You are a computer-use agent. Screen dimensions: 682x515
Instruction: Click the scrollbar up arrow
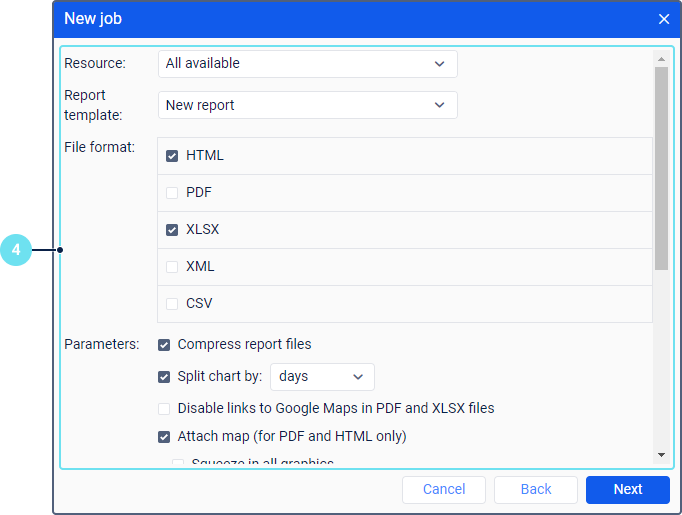click(661, 58)
